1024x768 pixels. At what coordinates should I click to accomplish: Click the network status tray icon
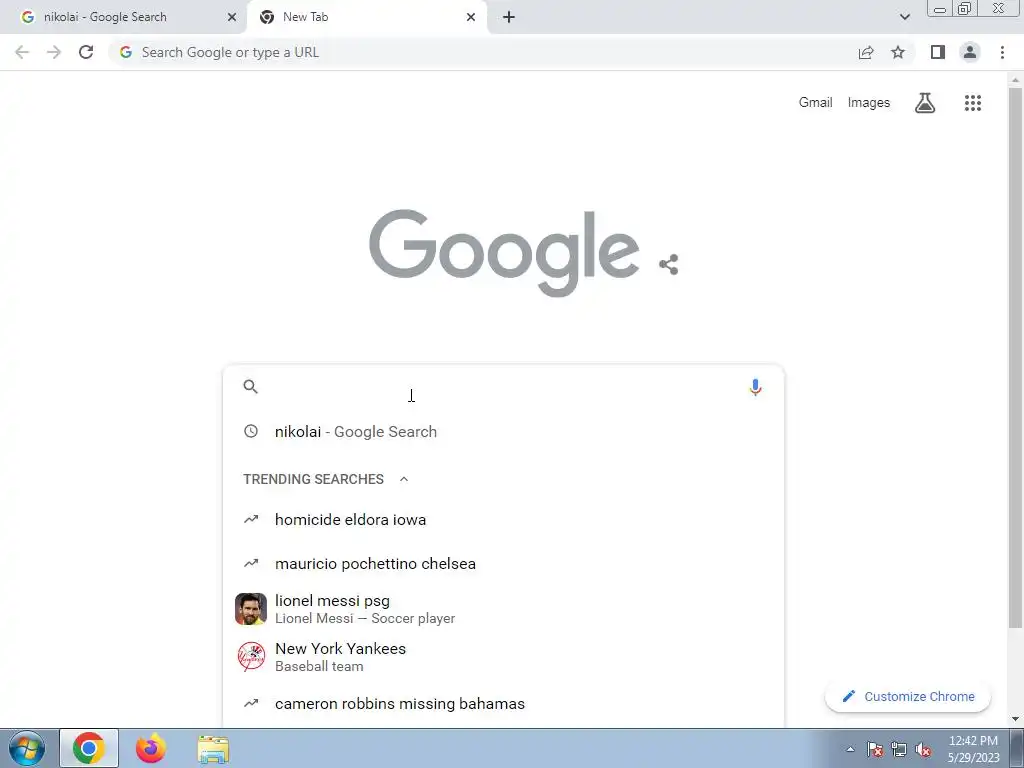tap(899, 749)
